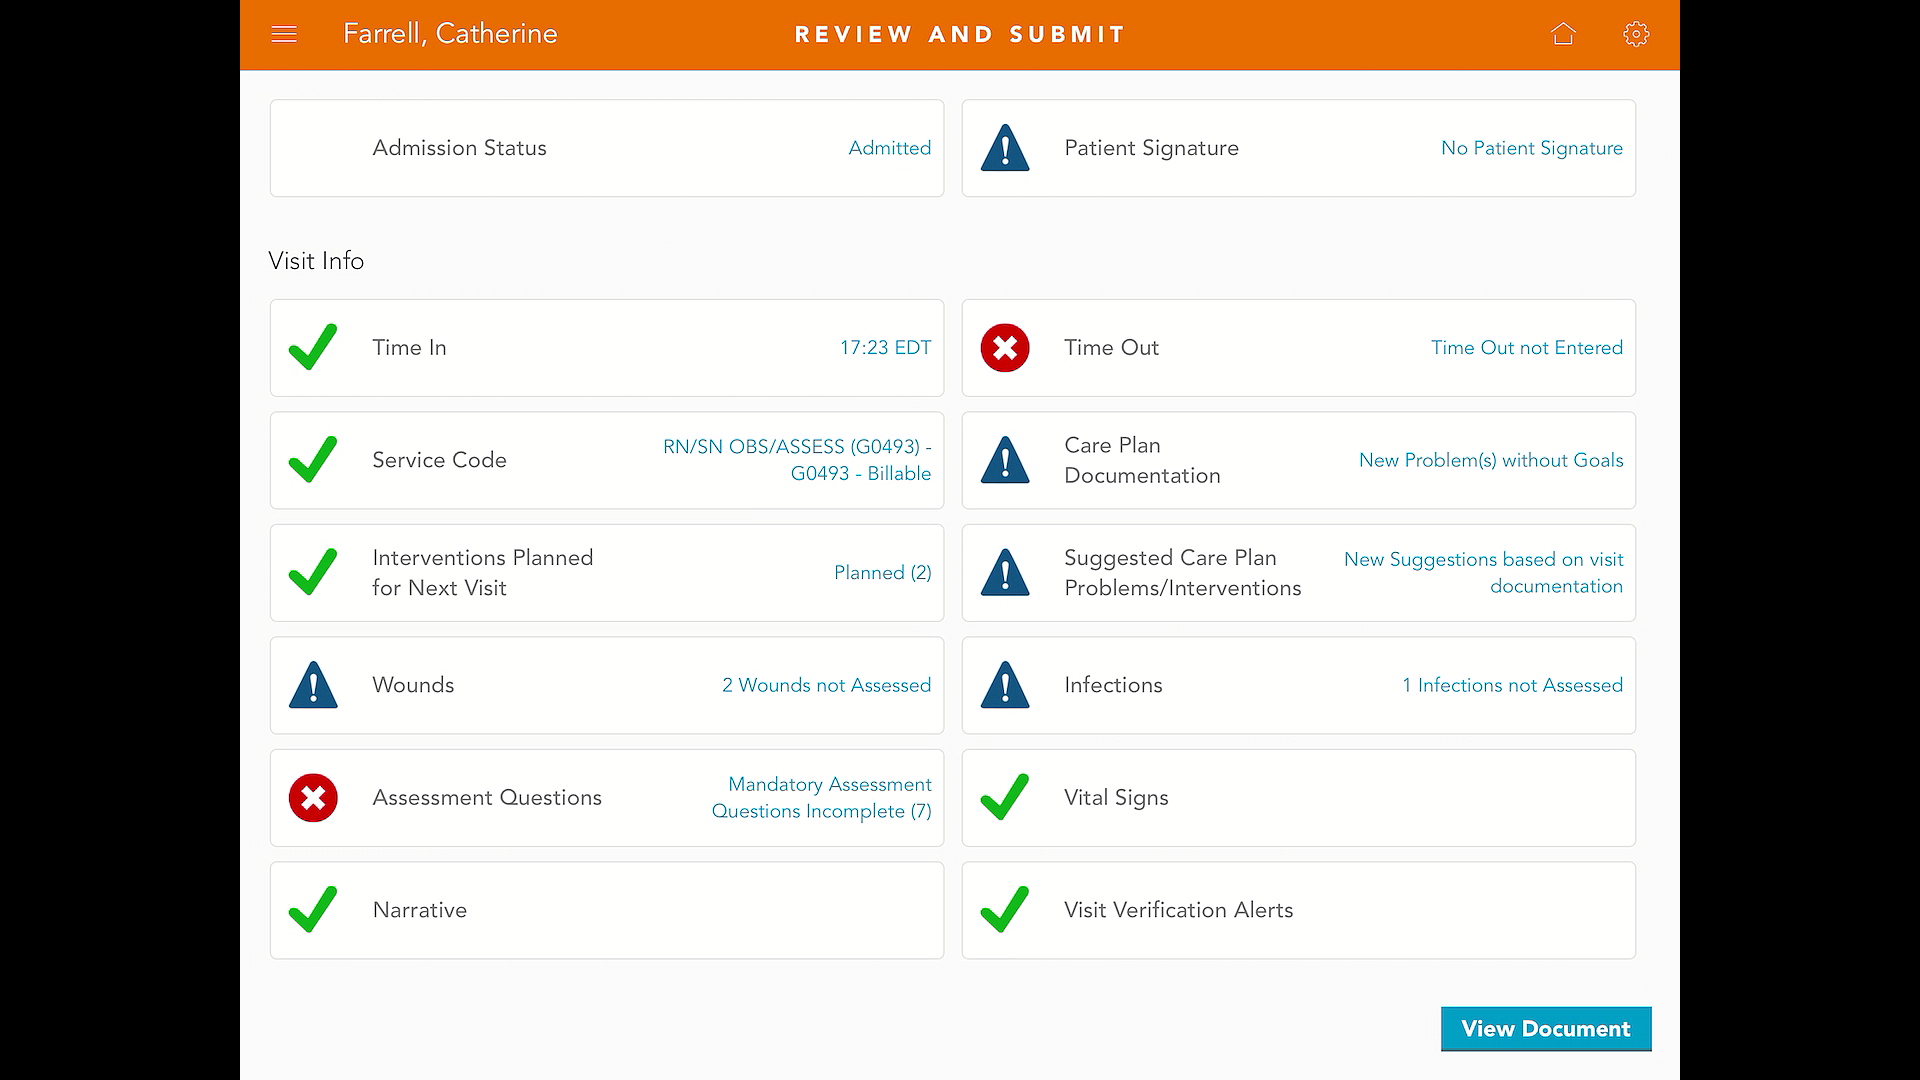Click the red X beside Assessment Questions

(x=313, y=798)
